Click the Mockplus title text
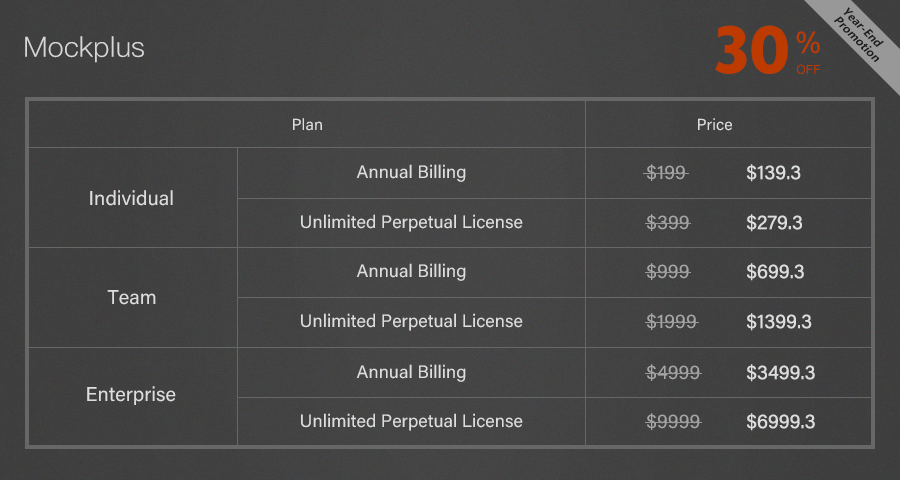This screenshot has width=900, height=480. click(x=84, y=48)
